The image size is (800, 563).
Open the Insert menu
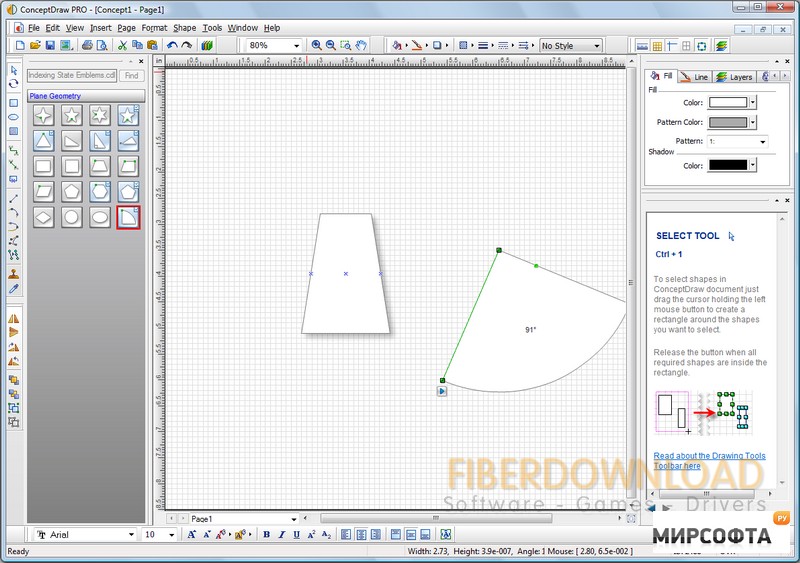(101, 28)
